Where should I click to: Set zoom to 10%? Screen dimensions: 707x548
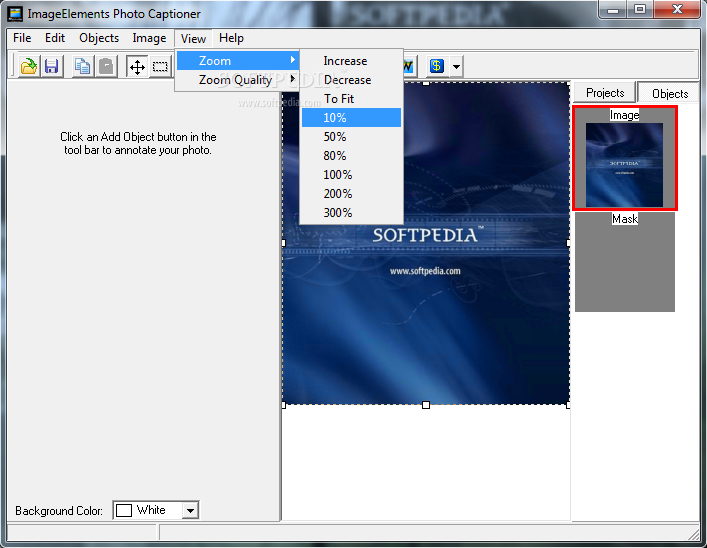click(351, 118)
